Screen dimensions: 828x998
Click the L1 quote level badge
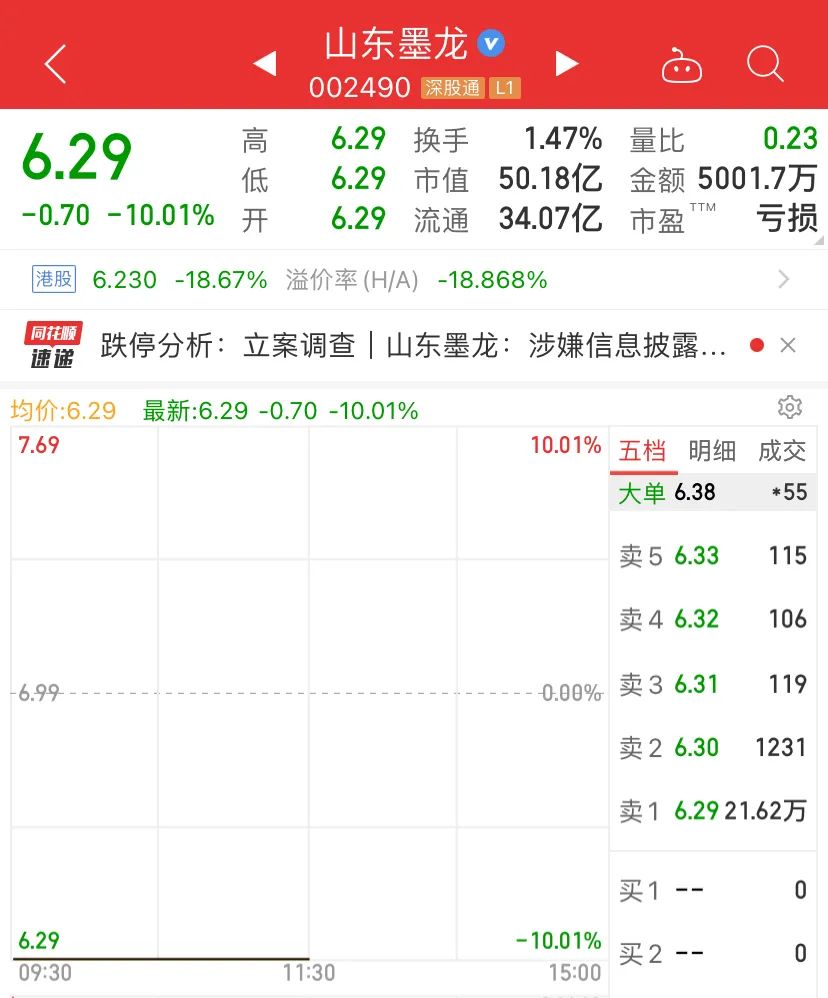tap(505, 88)
